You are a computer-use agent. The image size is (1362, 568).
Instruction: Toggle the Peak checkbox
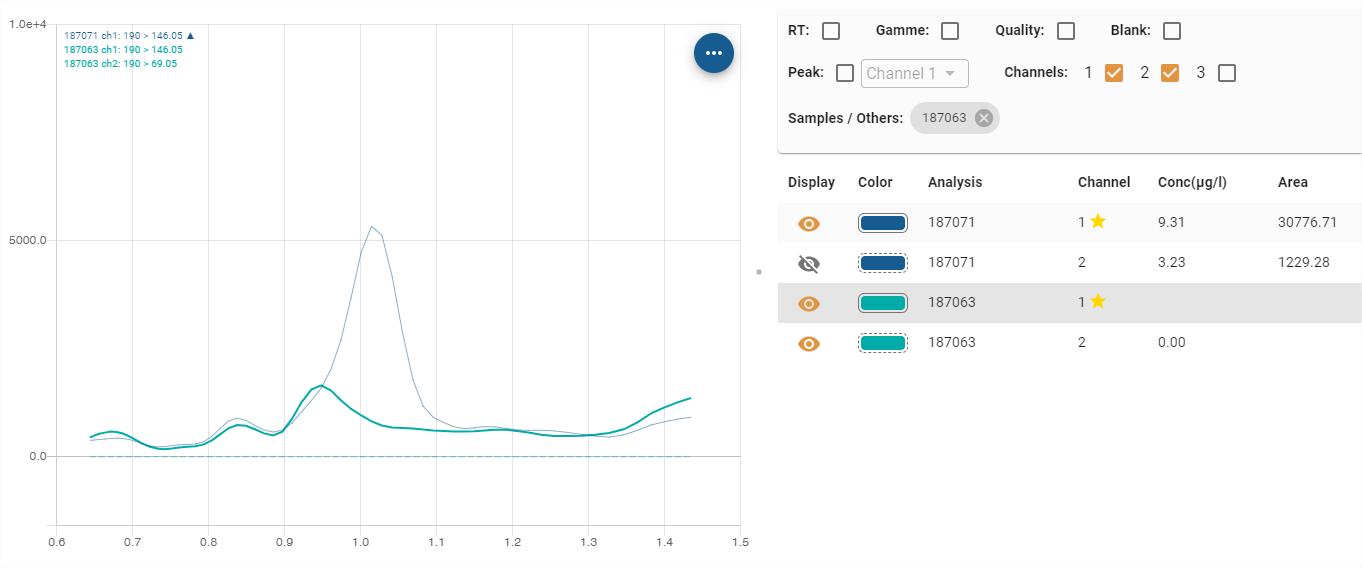845,73
